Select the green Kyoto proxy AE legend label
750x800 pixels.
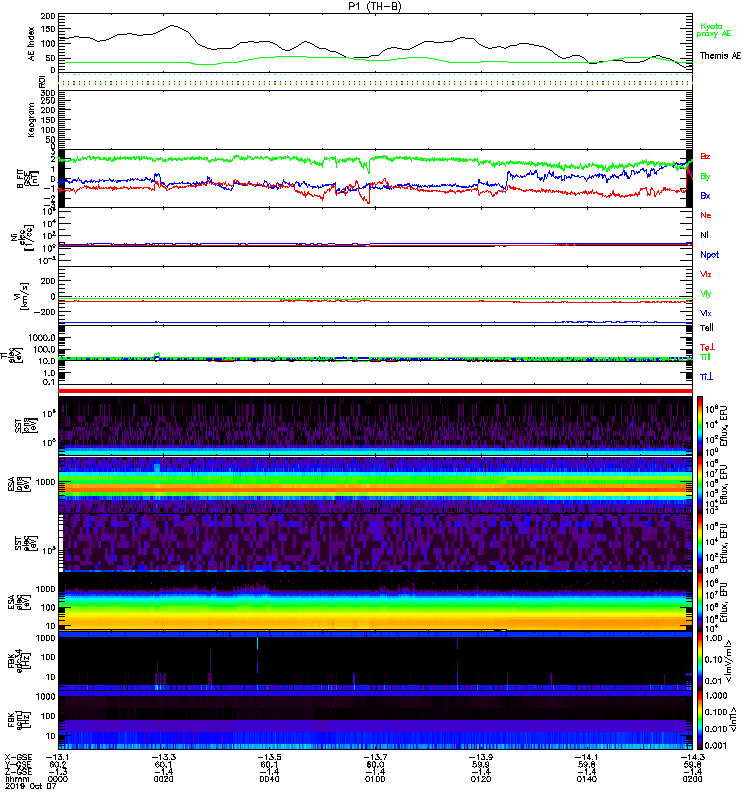(714, 30)
